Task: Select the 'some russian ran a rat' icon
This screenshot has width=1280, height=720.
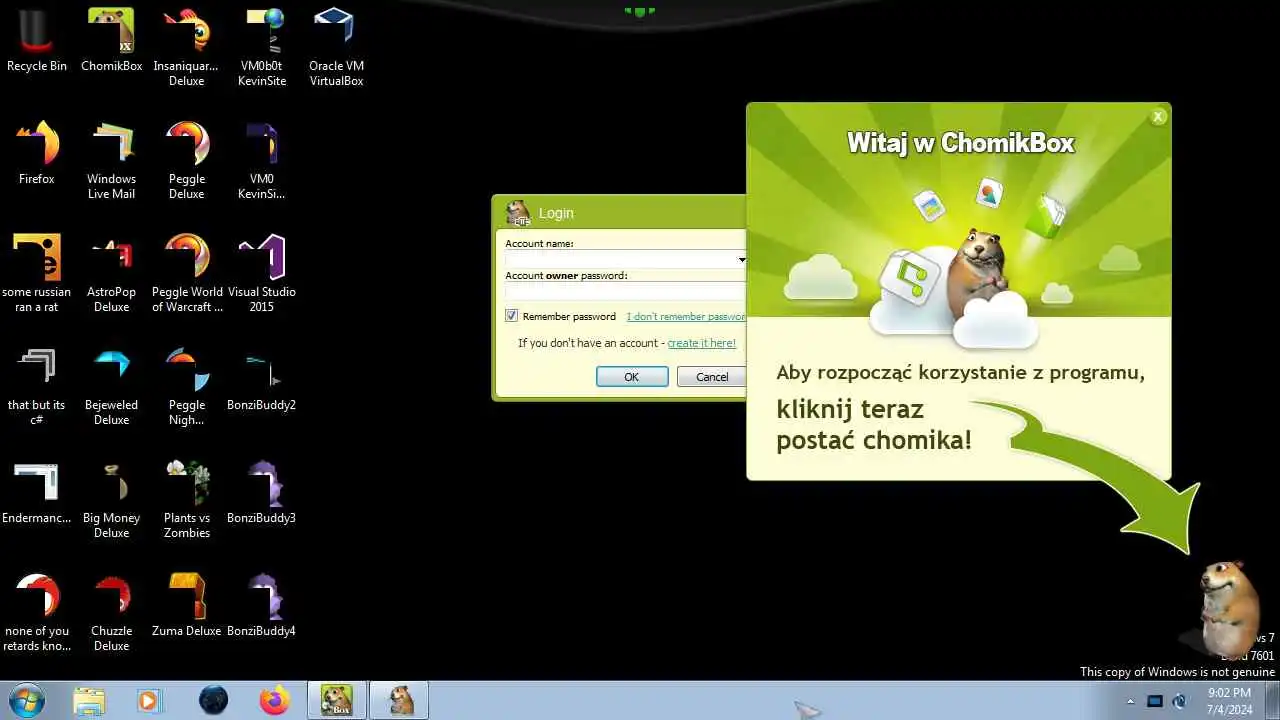Action: [x=37, y=274]
